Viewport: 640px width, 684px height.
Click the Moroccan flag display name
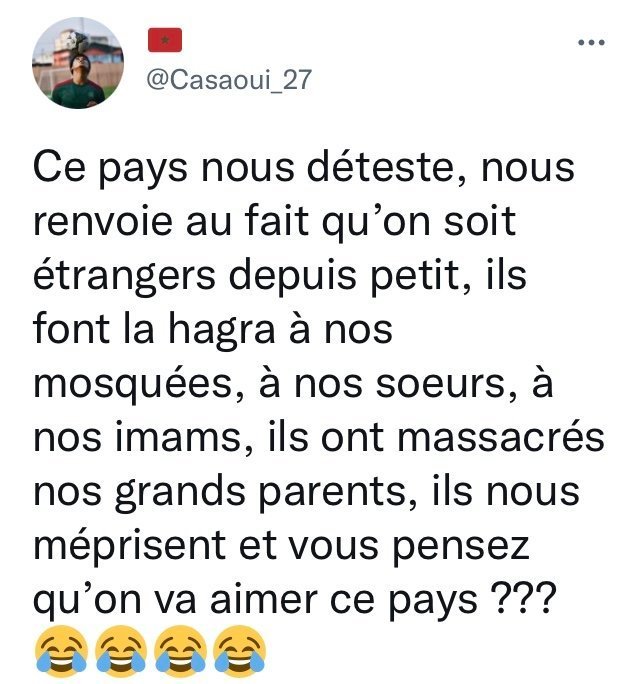click(165, 40)
